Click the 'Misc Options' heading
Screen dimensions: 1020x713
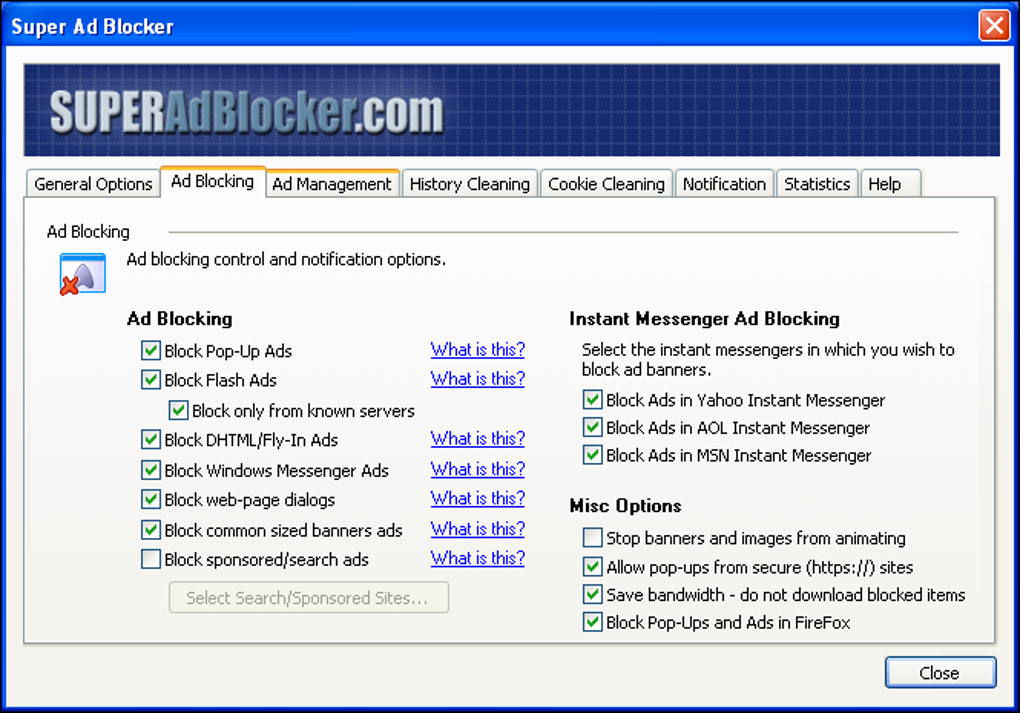click(625, 505)
